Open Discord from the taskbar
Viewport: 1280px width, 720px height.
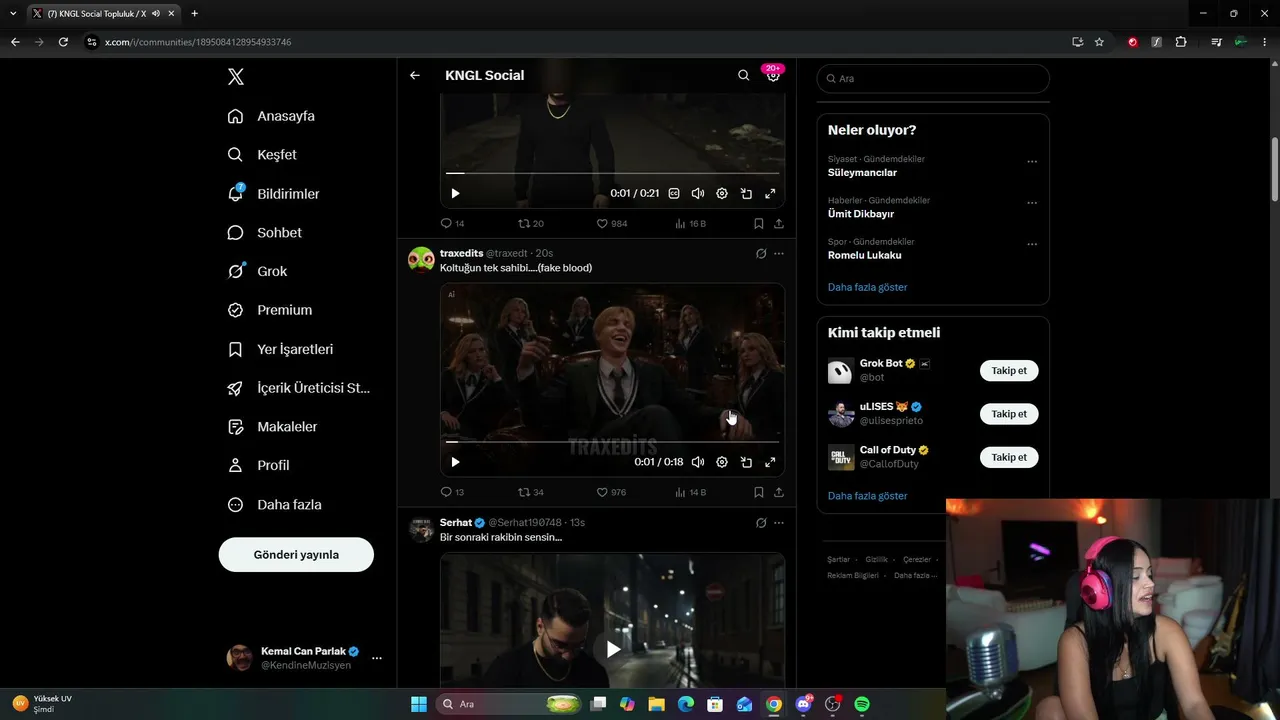pyautogui.click(x=804, y=704)
